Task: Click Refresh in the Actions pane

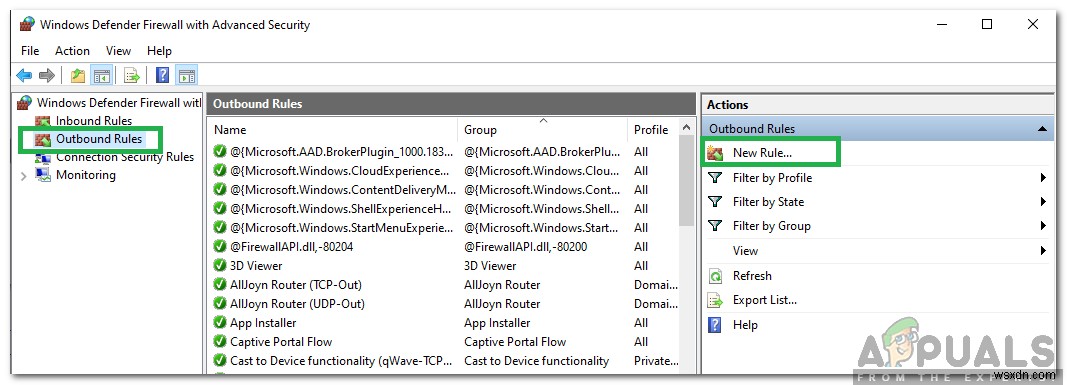Action: click(x=752, y=275)
